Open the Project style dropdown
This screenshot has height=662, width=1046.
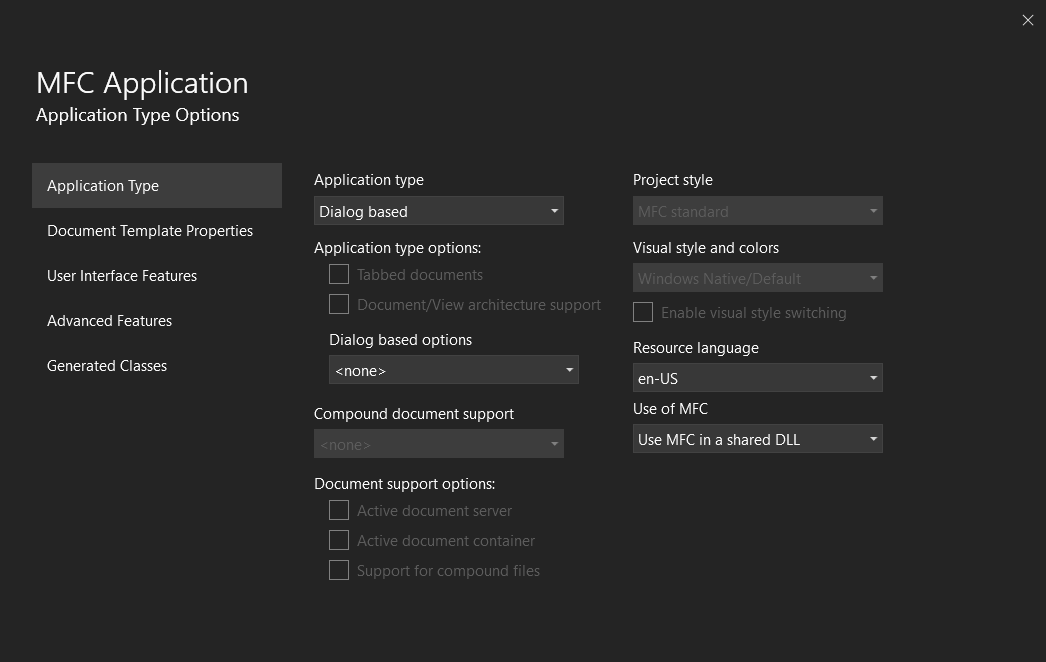point(757,211)
